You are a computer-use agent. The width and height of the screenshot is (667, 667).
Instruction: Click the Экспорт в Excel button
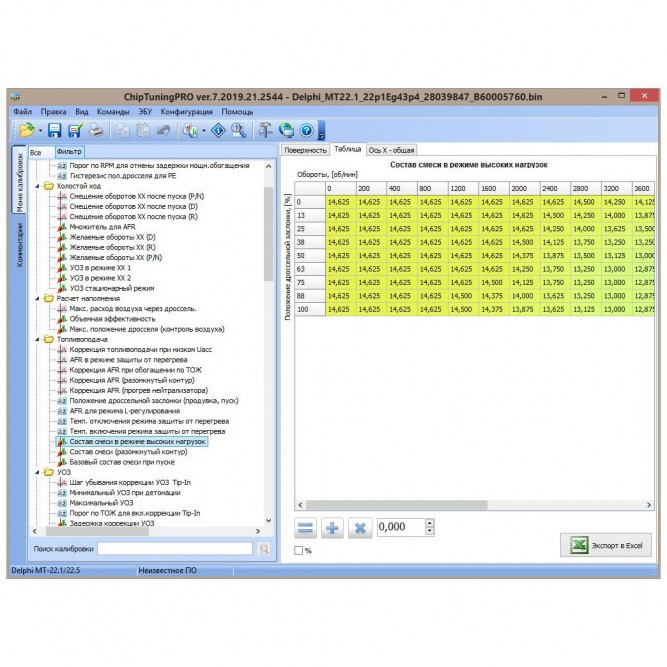(605, 545)
